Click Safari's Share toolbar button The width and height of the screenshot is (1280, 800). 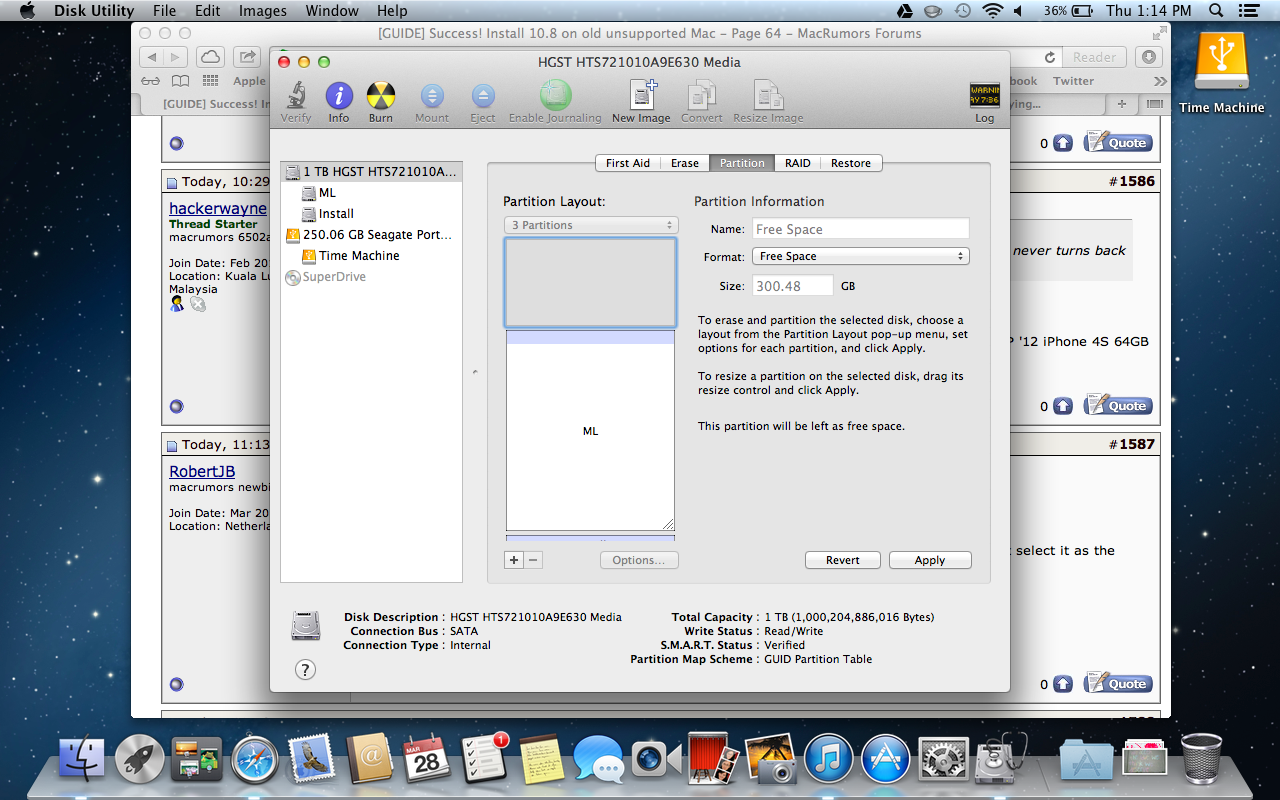point(247,57)
